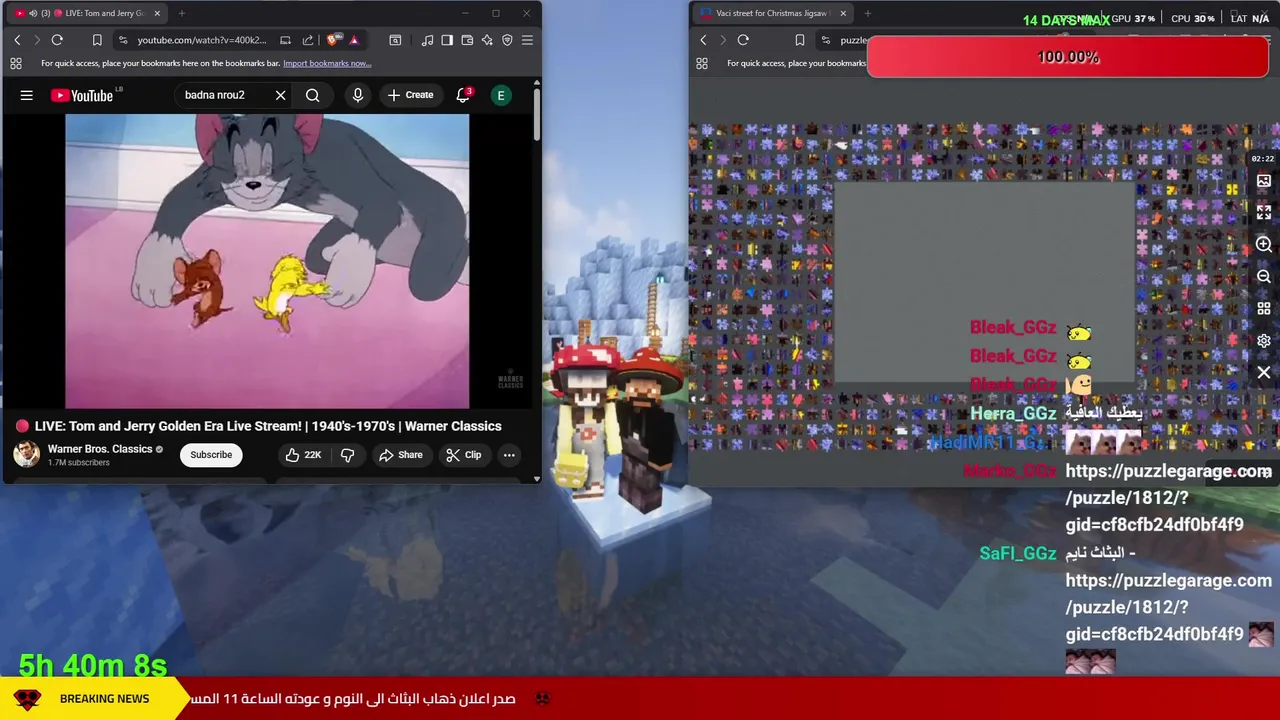
Task: Arrange puzzle pieces with grid icon
Action: tap(1264, 309)
